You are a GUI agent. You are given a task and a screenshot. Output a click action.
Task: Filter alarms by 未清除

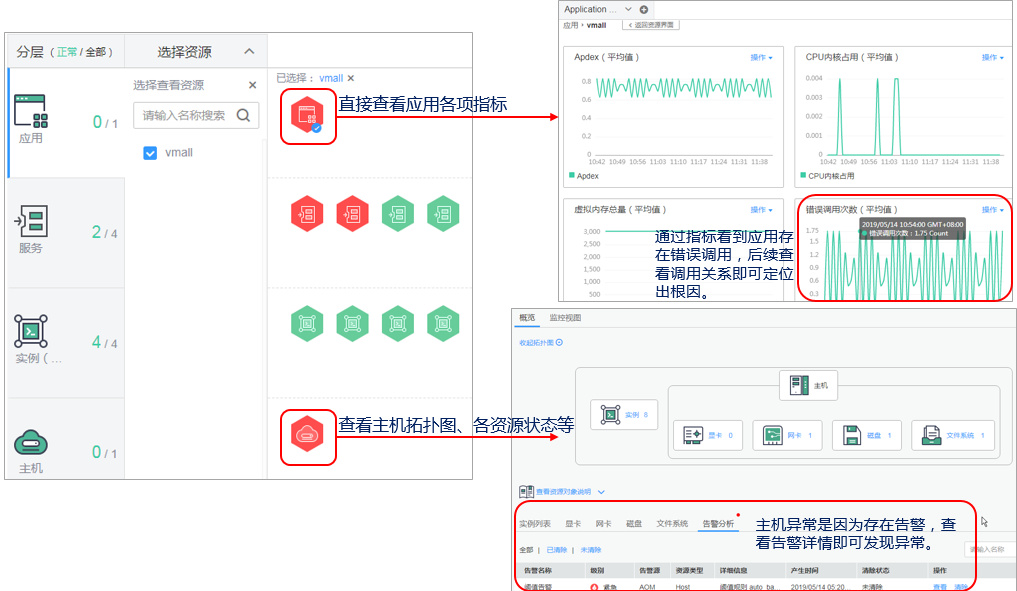pyautogui.click(x=591, y=550)
